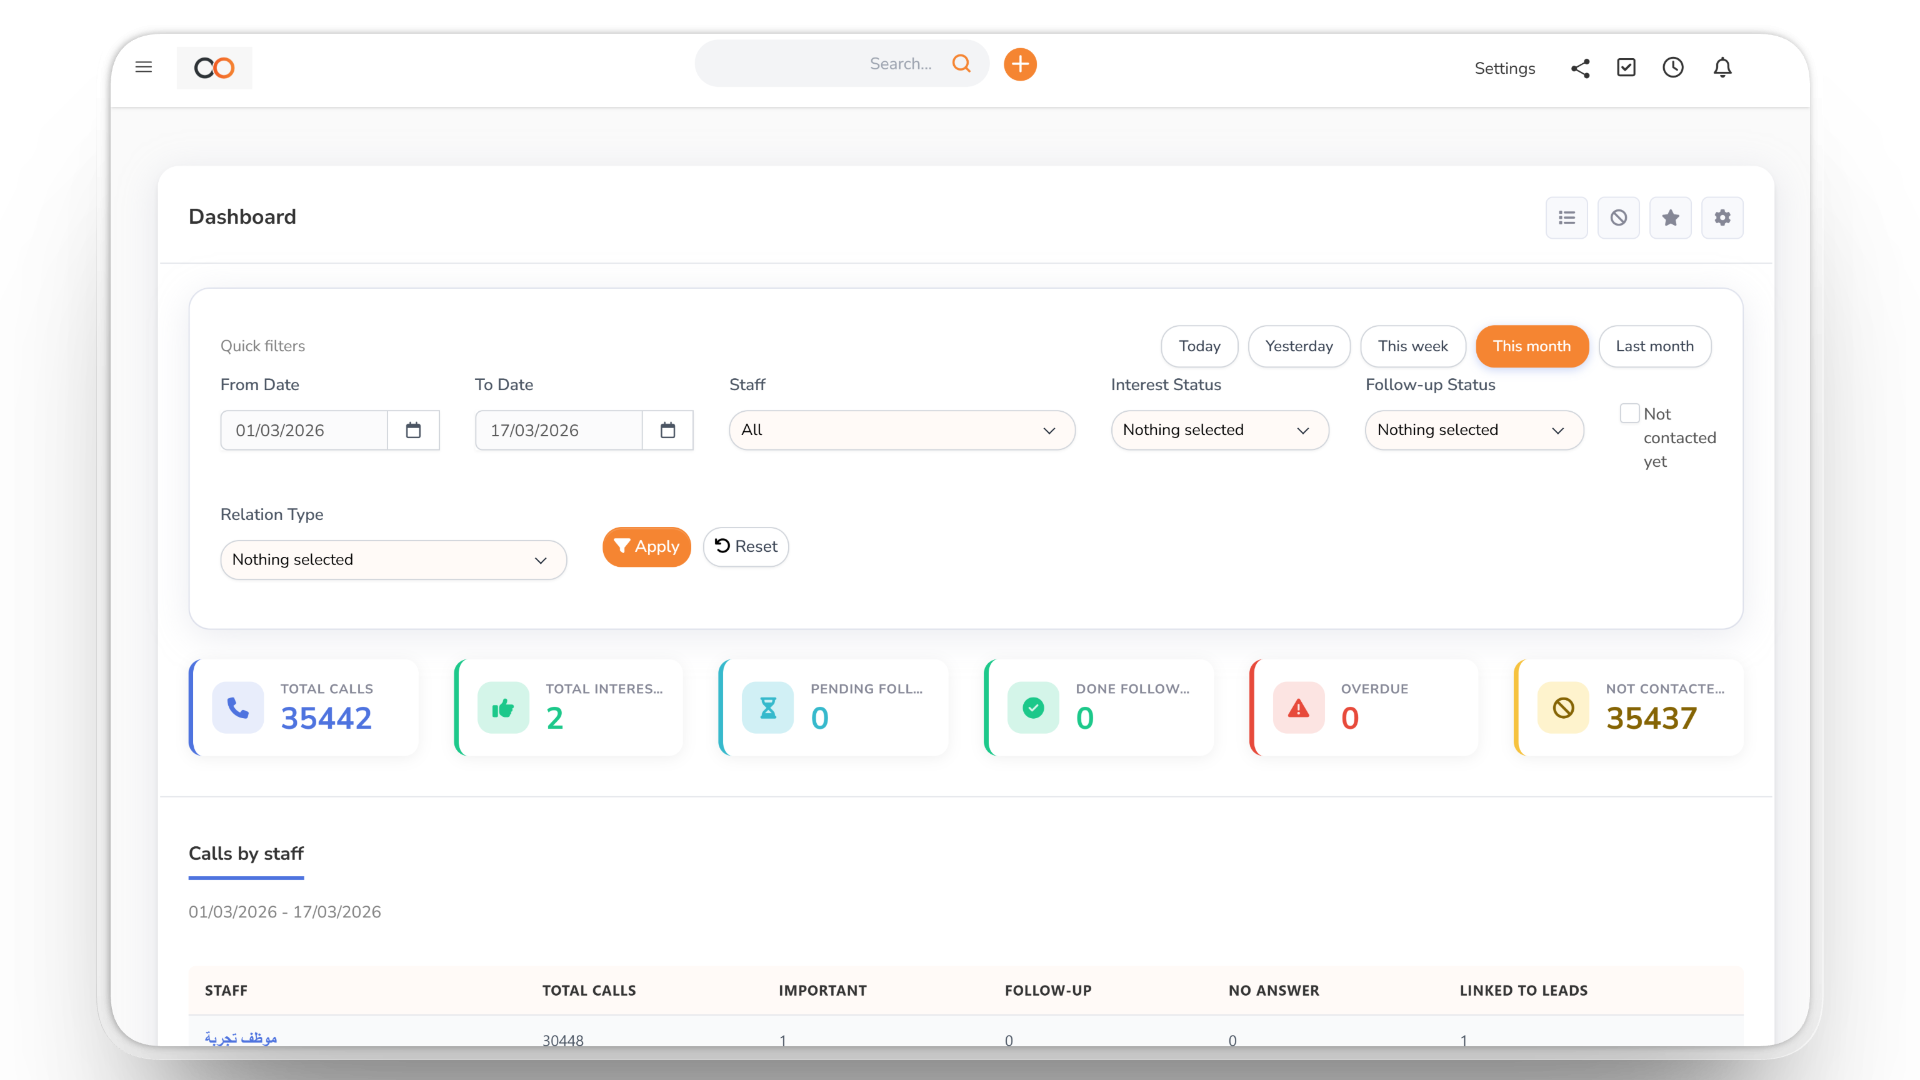Open the Interest Status dropdown
Viewport: 1920px width, 1080px height.
[1219, 430]
